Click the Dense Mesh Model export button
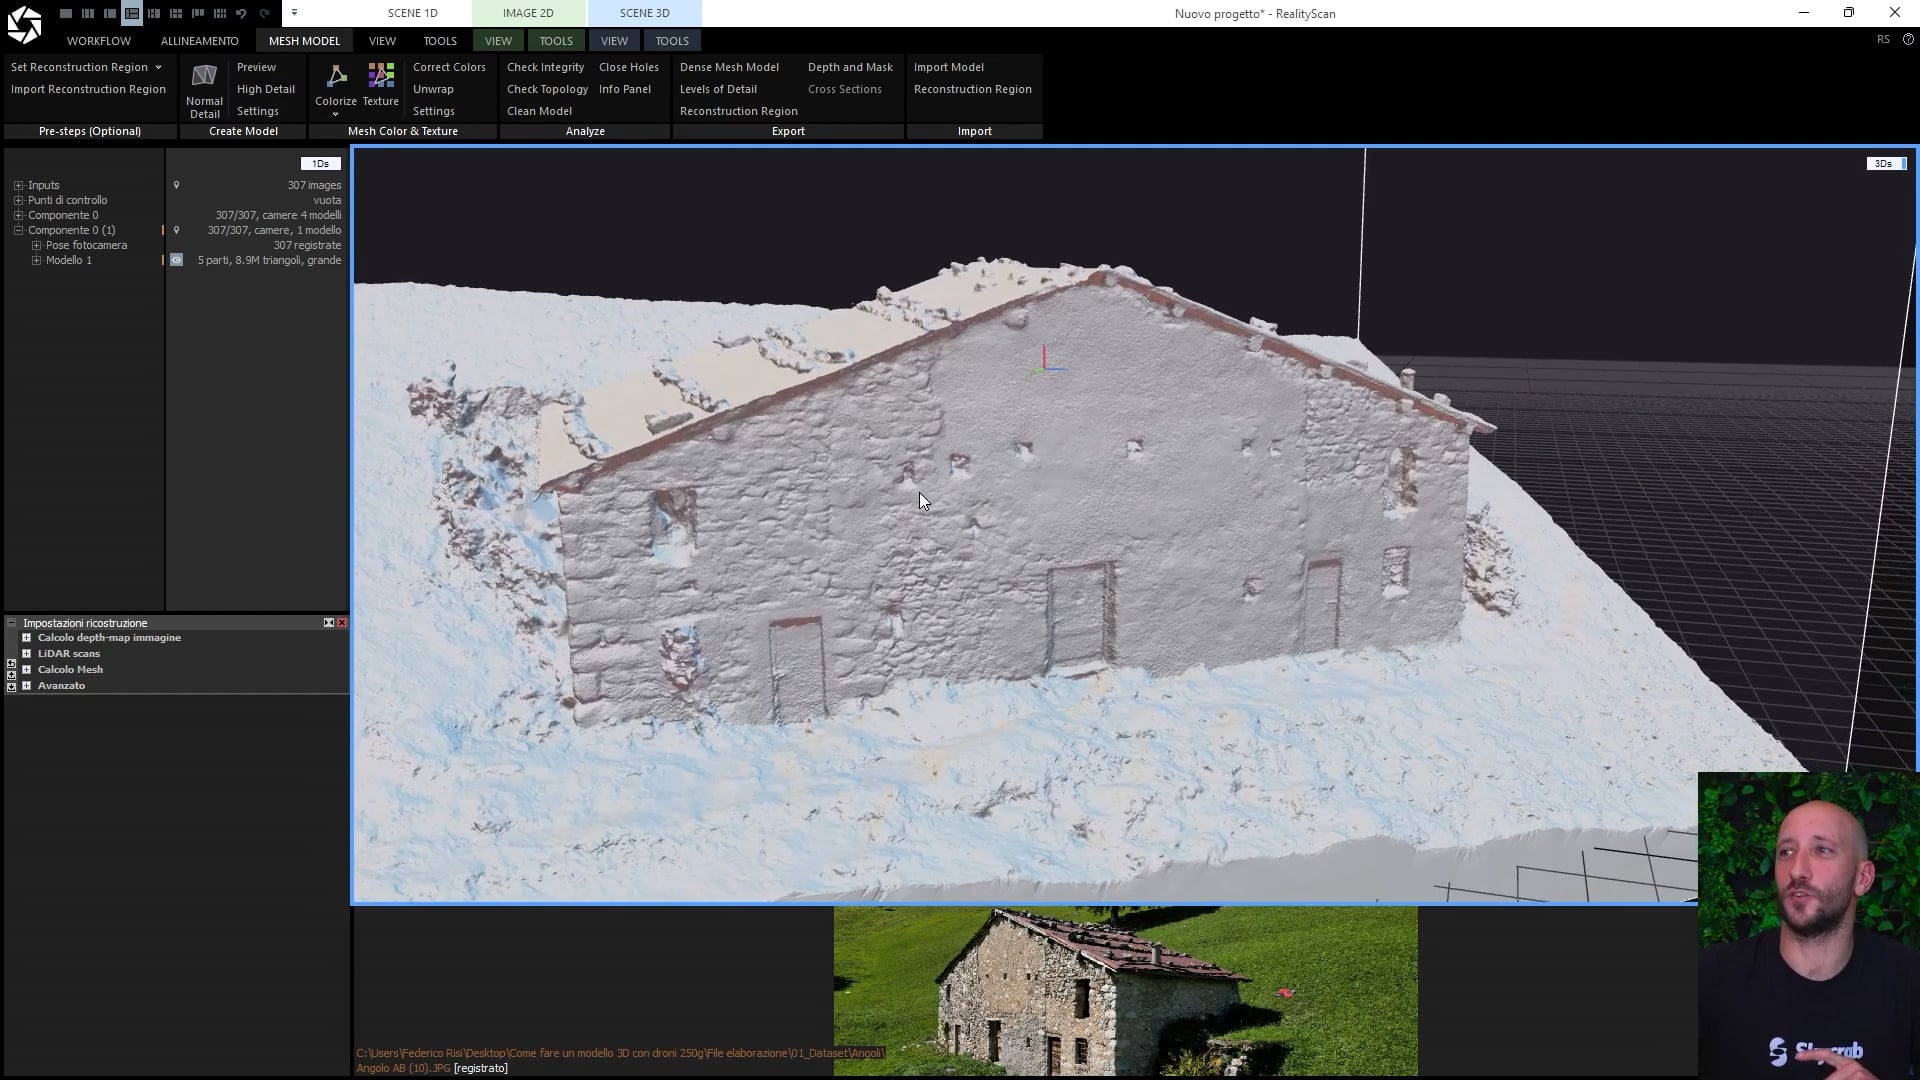The image size is (1920, 1080). click(729, 67)
